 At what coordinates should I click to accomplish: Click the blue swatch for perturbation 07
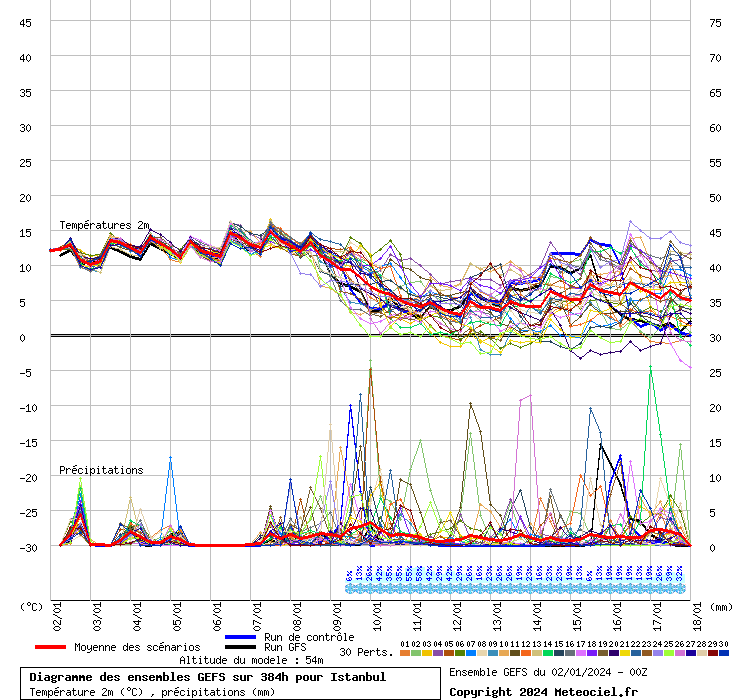coord(471,653)
